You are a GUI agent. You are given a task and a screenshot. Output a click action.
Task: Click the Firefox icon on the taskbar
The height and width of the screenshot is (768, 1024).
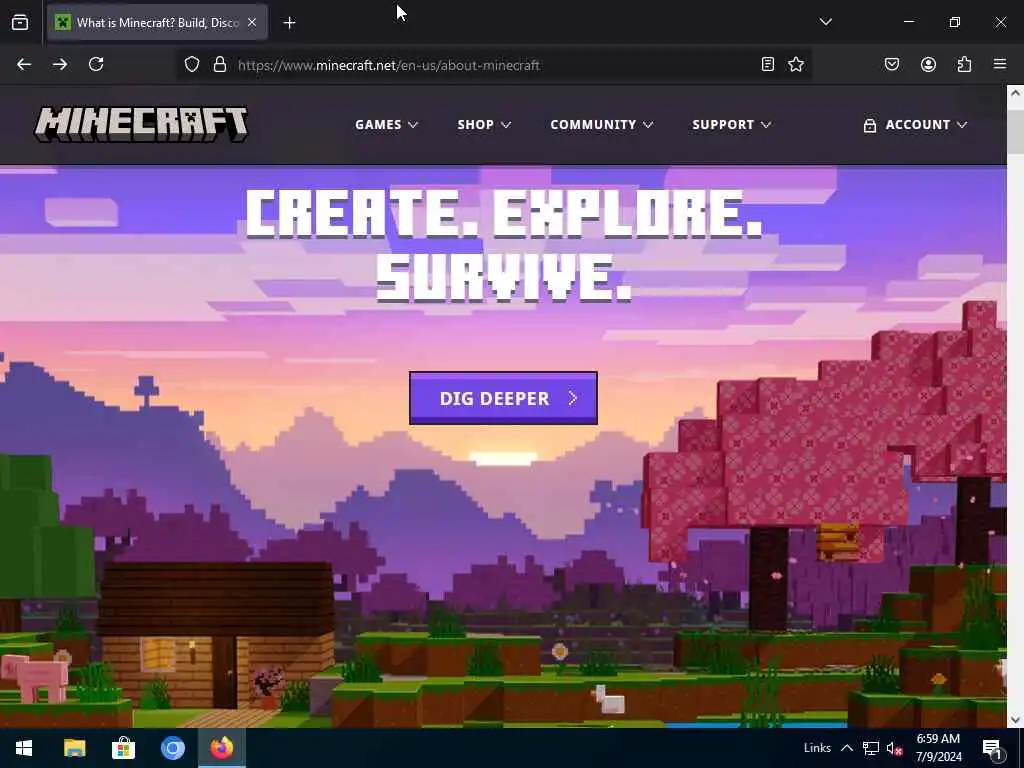click(221, 748)
